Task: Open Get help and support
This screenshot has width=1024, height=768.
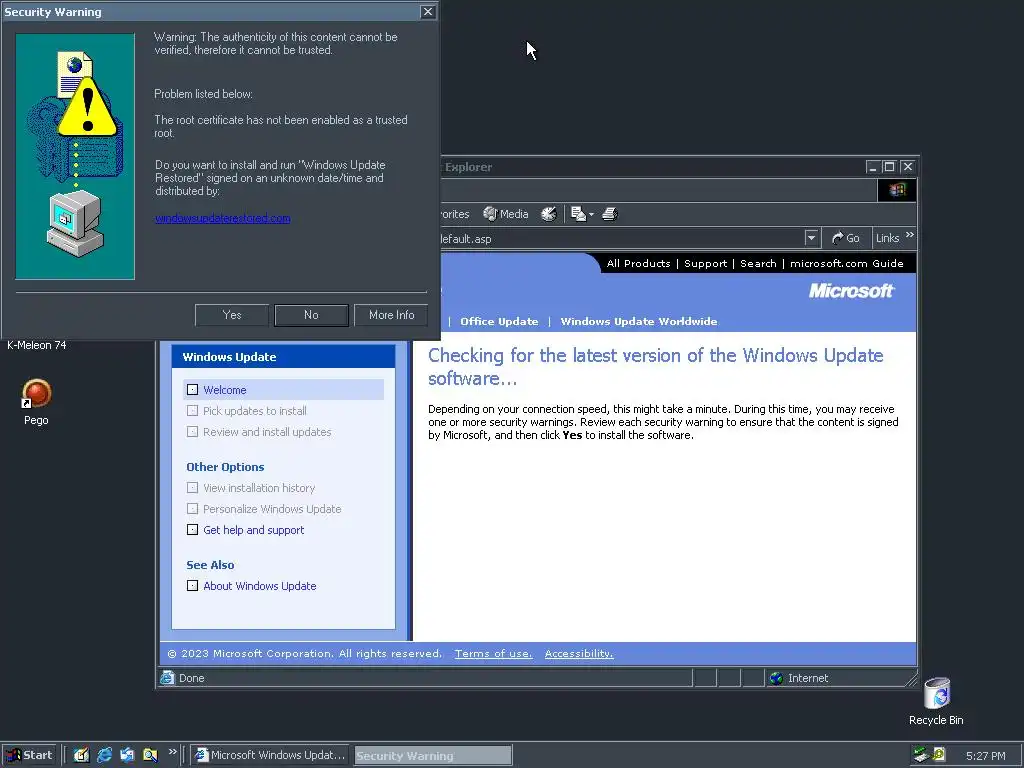Action: (253, 530)
